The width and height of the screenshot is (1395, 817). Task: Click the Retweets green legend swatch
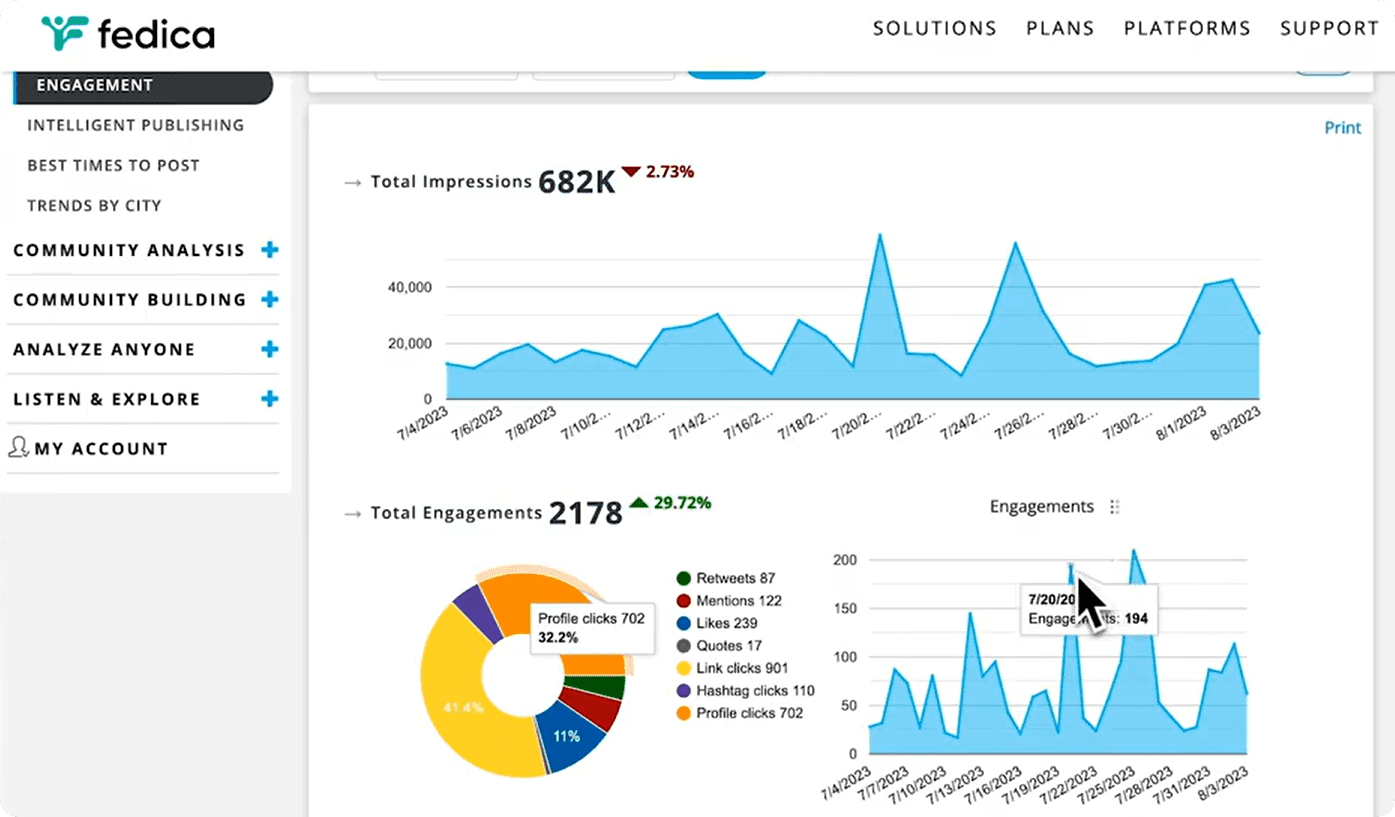(684, 578)
